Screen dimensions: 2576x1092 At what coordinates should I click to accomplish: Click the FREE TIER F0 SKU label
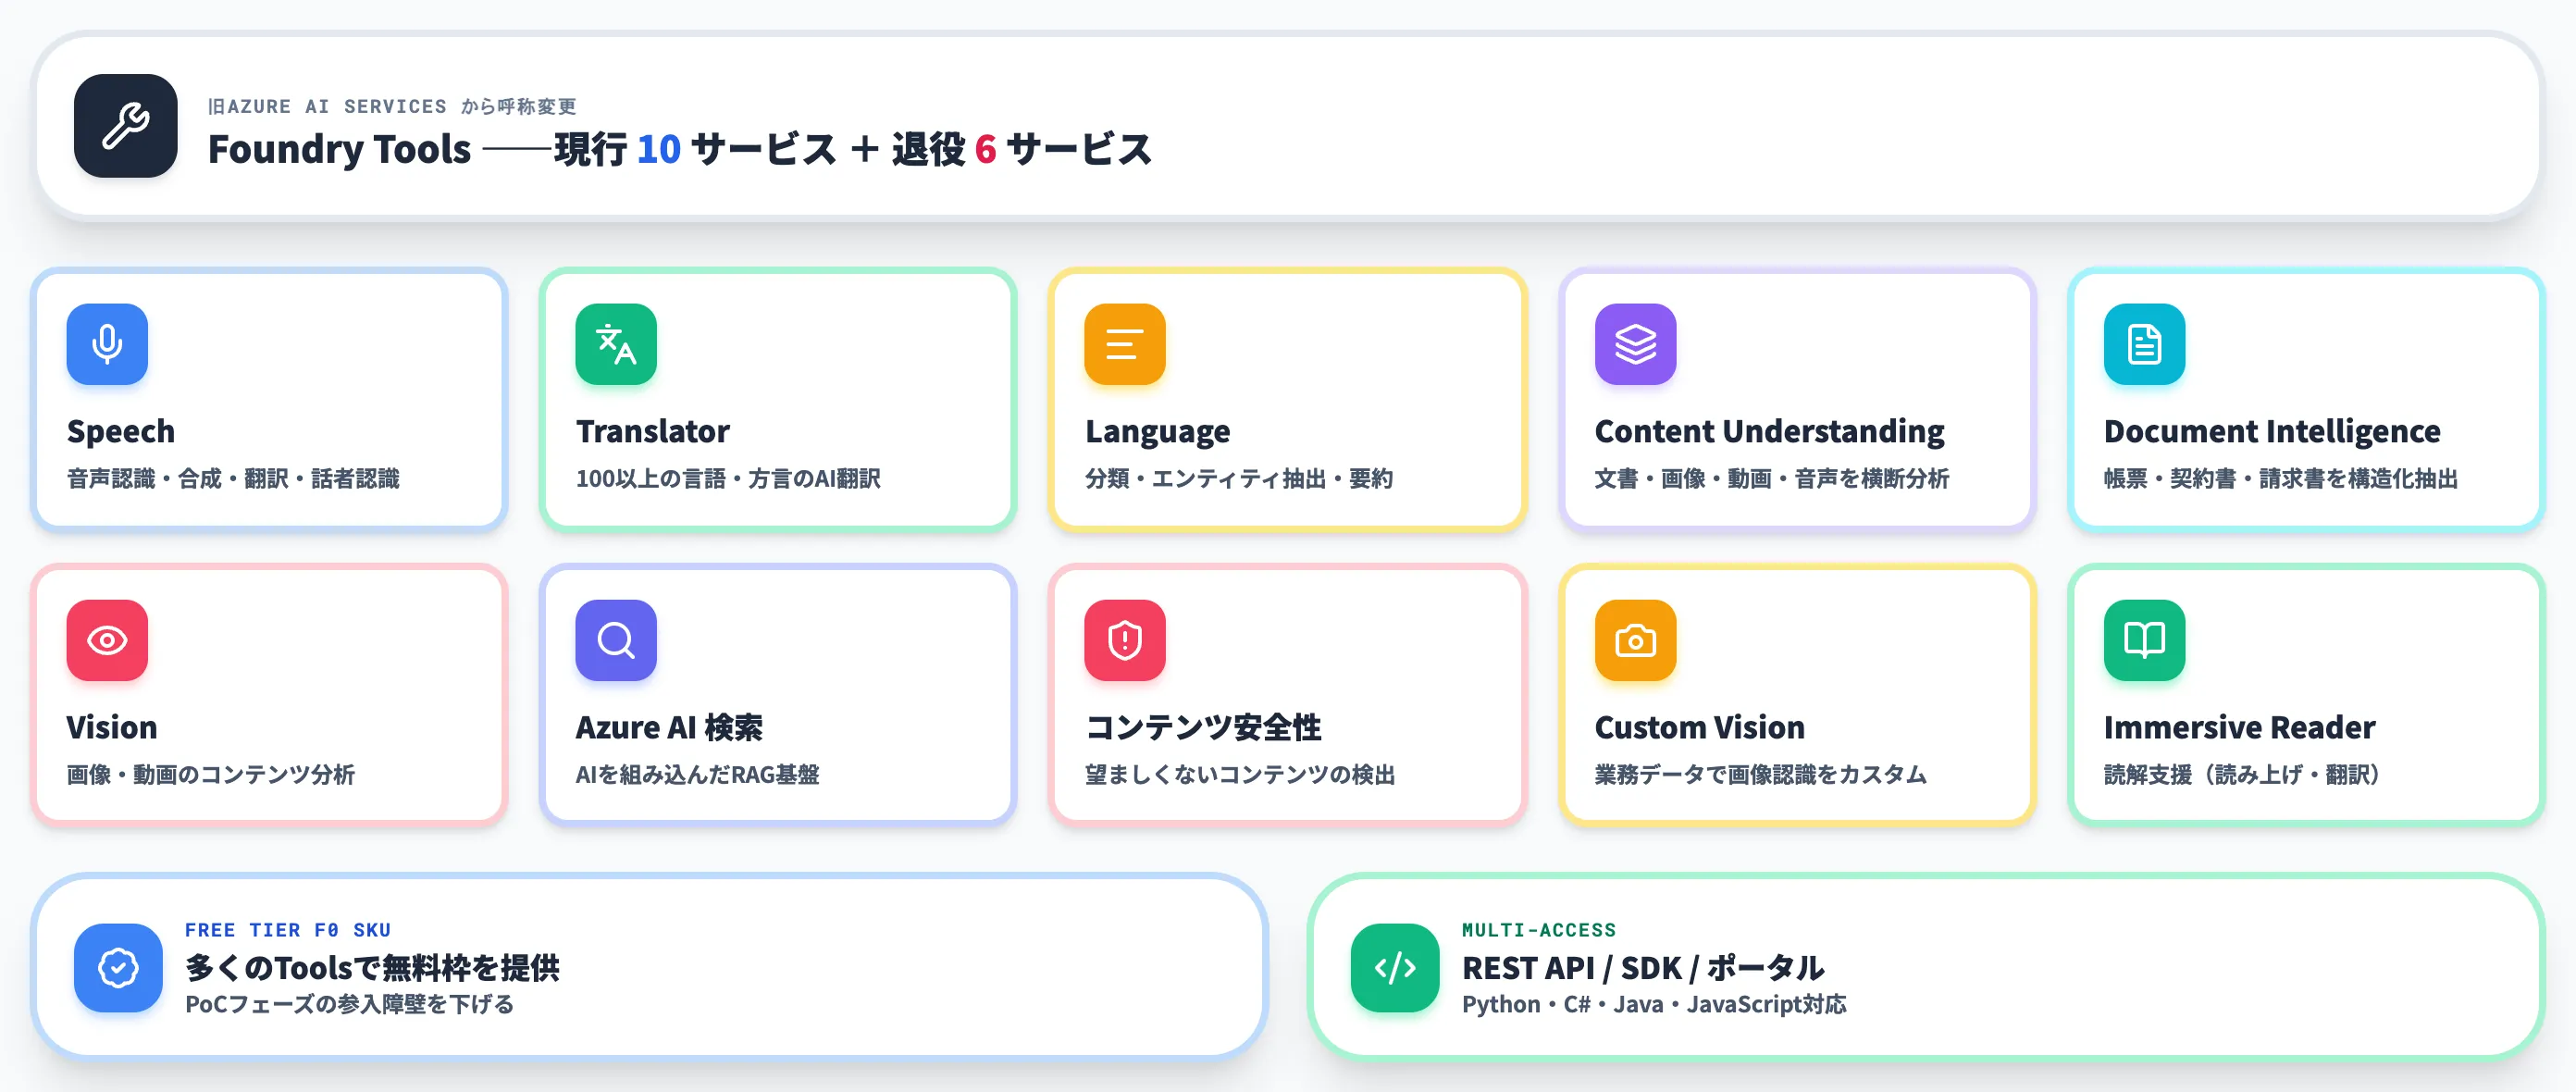(288, 929)
